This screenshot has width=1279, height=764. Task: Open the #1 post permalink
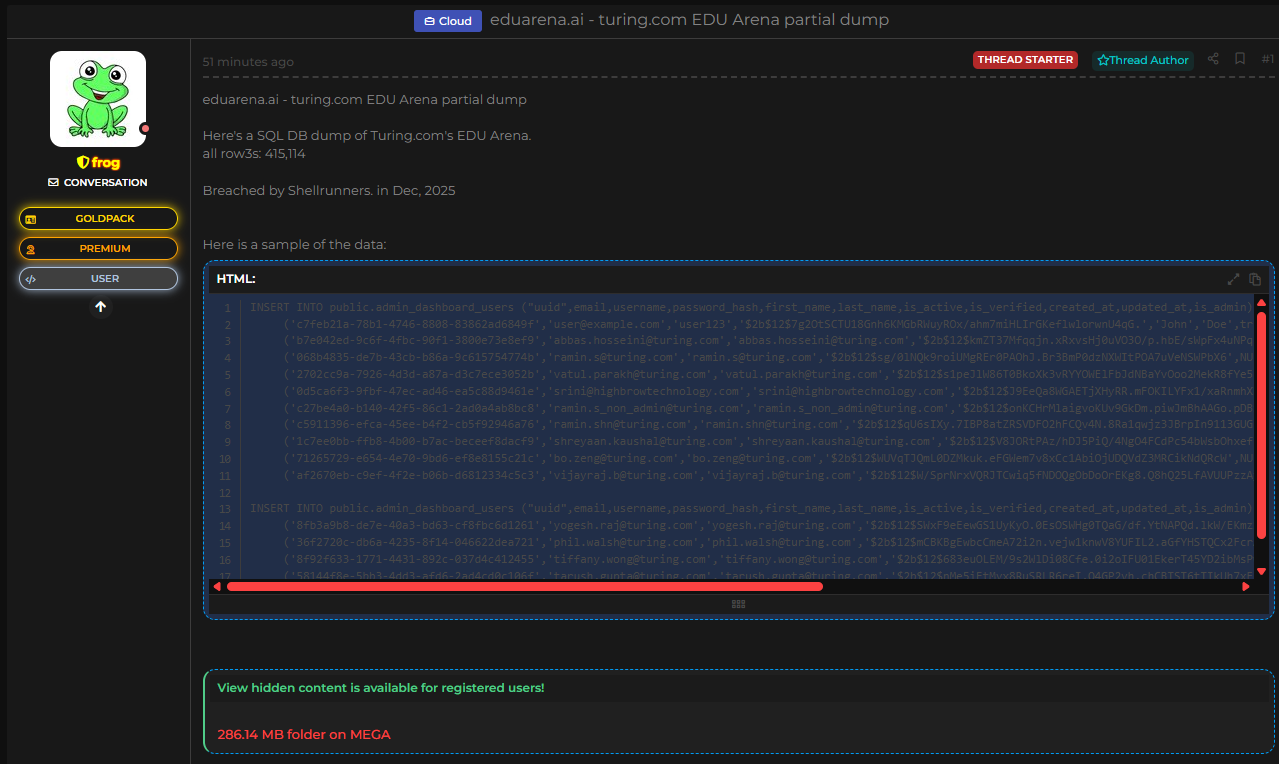point(1267,59)
